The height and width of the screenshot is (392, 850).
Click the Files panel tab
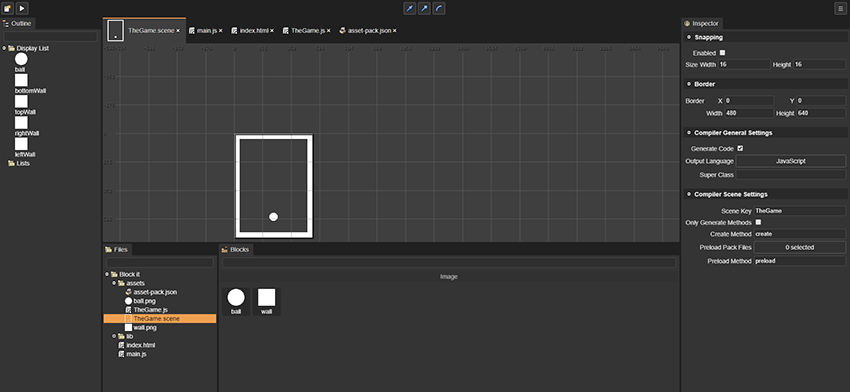(x=117, y=249)
